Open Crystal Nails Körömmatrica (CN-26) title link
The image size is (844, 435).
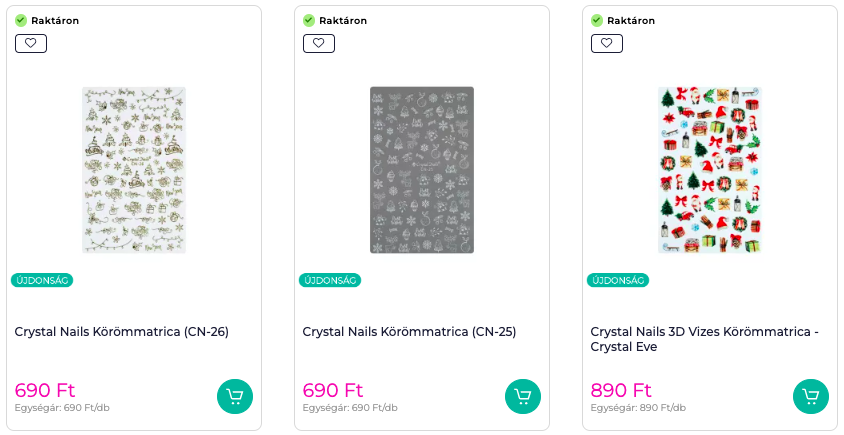click(122, 332)
